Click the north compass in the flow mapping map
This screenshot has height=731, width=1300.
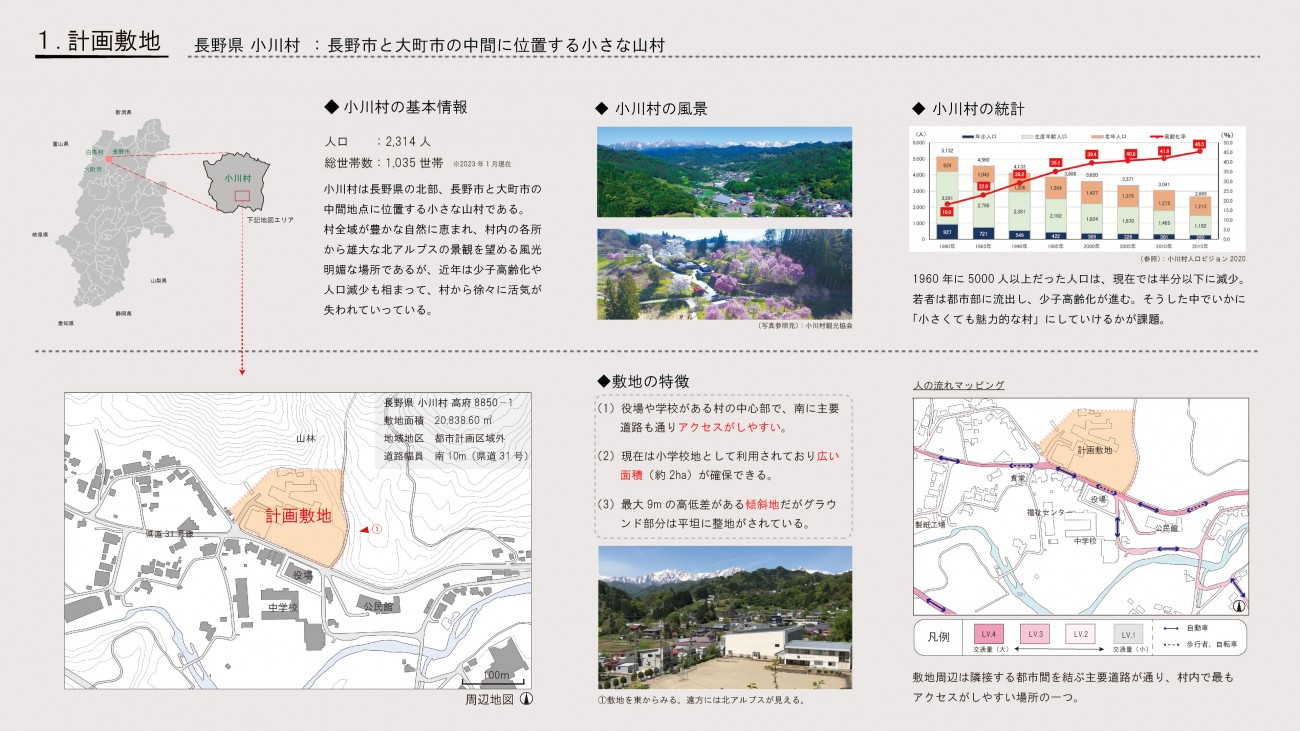click(1238, 605)
